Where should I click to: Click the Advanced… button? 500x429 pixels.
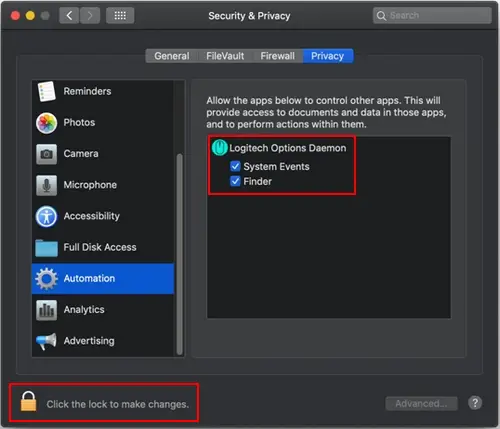[x=421, y=404]
